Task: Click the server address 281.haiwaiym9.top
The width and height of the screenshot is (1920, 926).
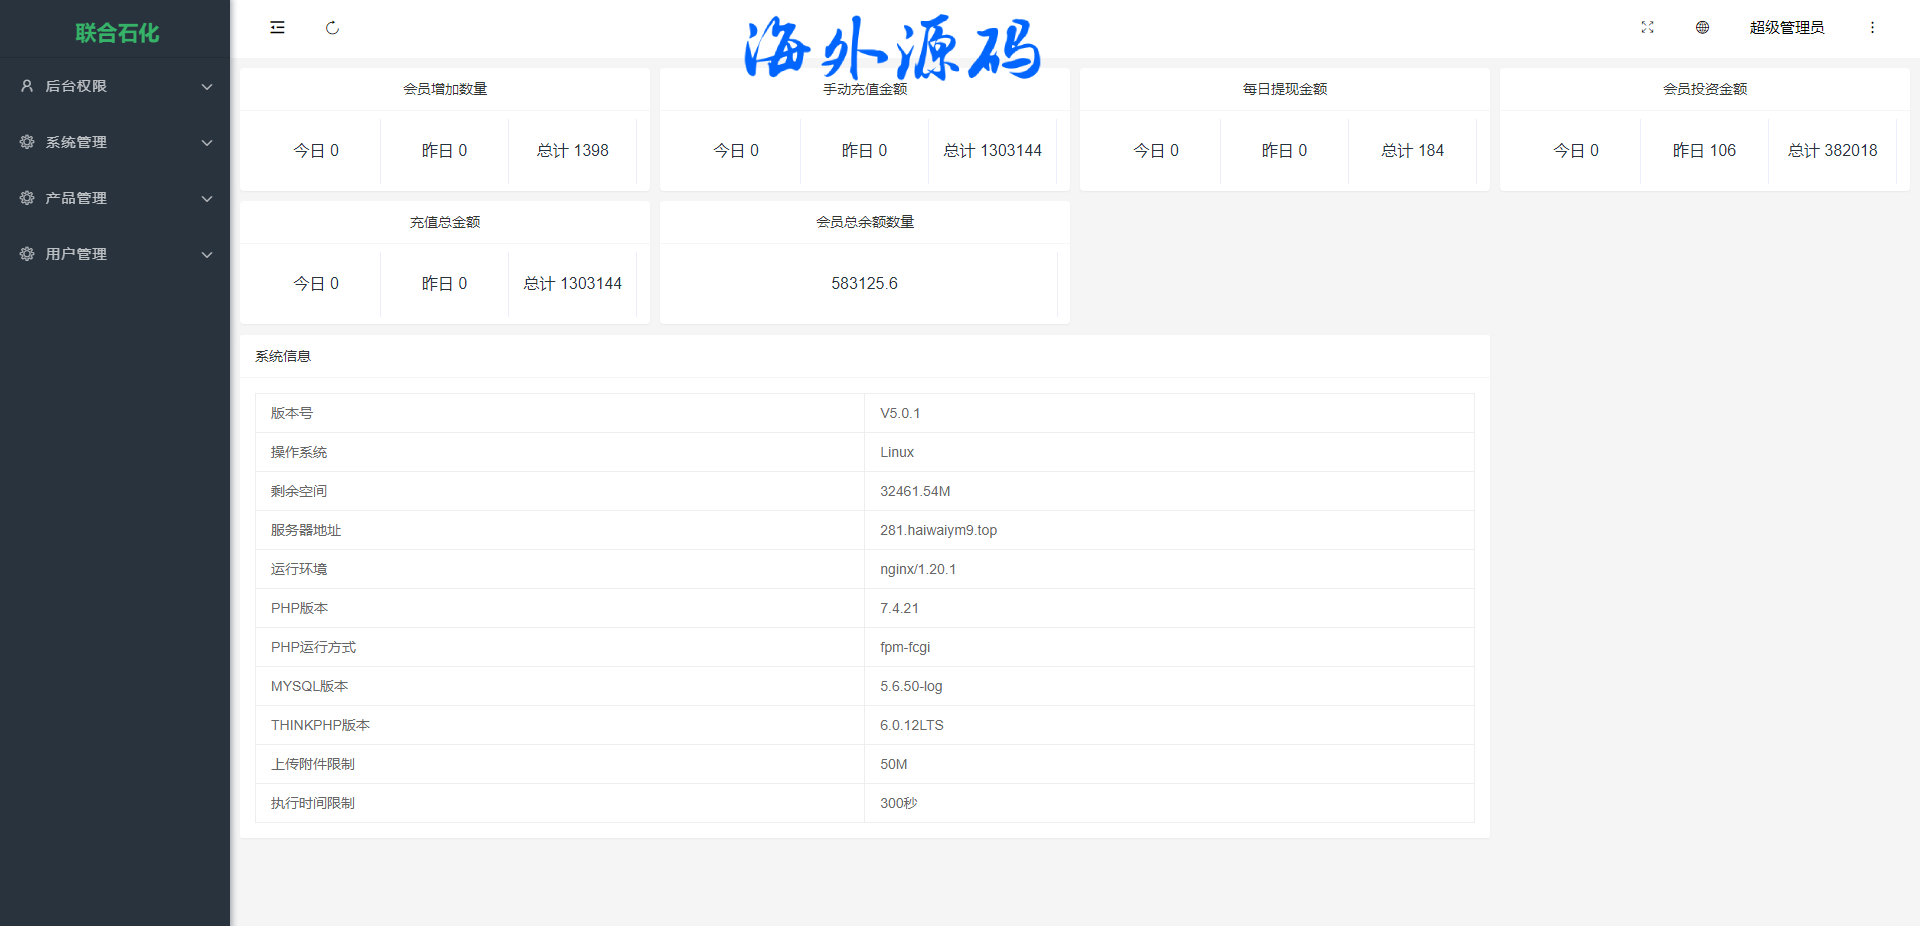Action: [x=938, y=530]
